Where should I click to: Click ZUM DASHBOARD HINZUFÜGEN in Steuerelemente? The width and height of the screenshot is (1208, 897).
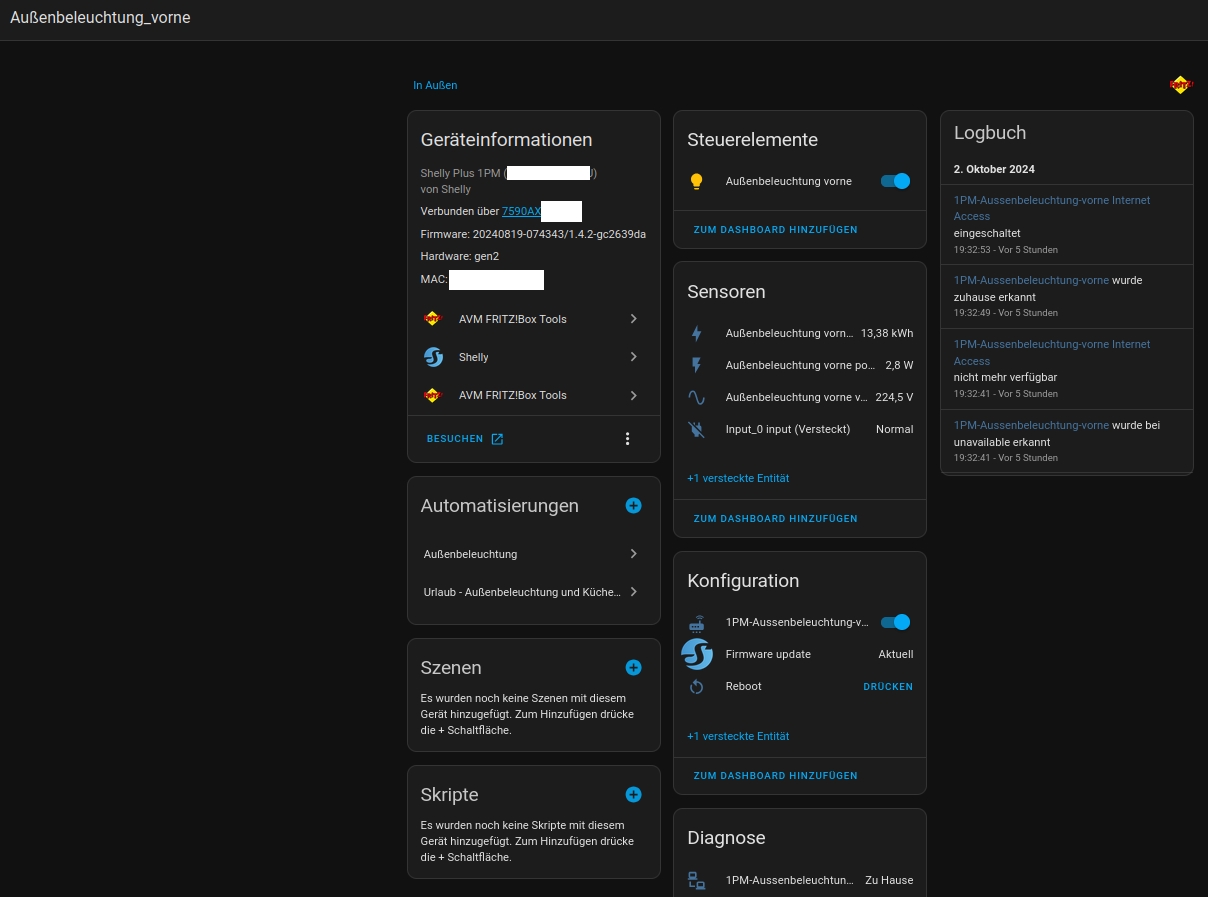point(775,230)
